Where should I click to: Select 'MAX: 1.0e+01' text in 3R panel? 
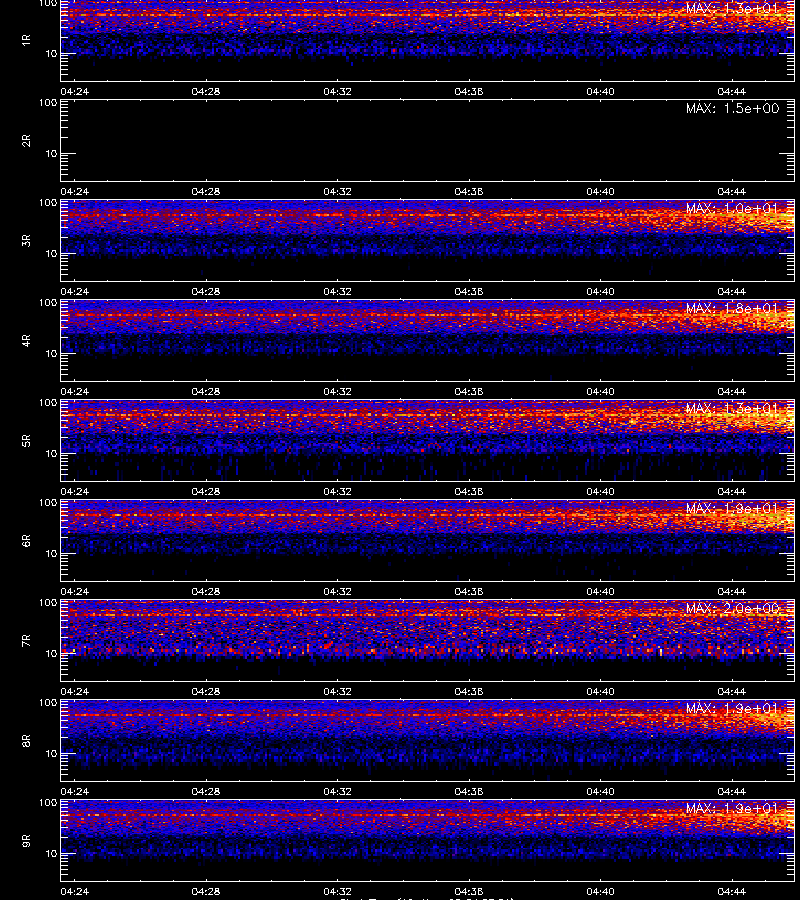tap(732, 208)
